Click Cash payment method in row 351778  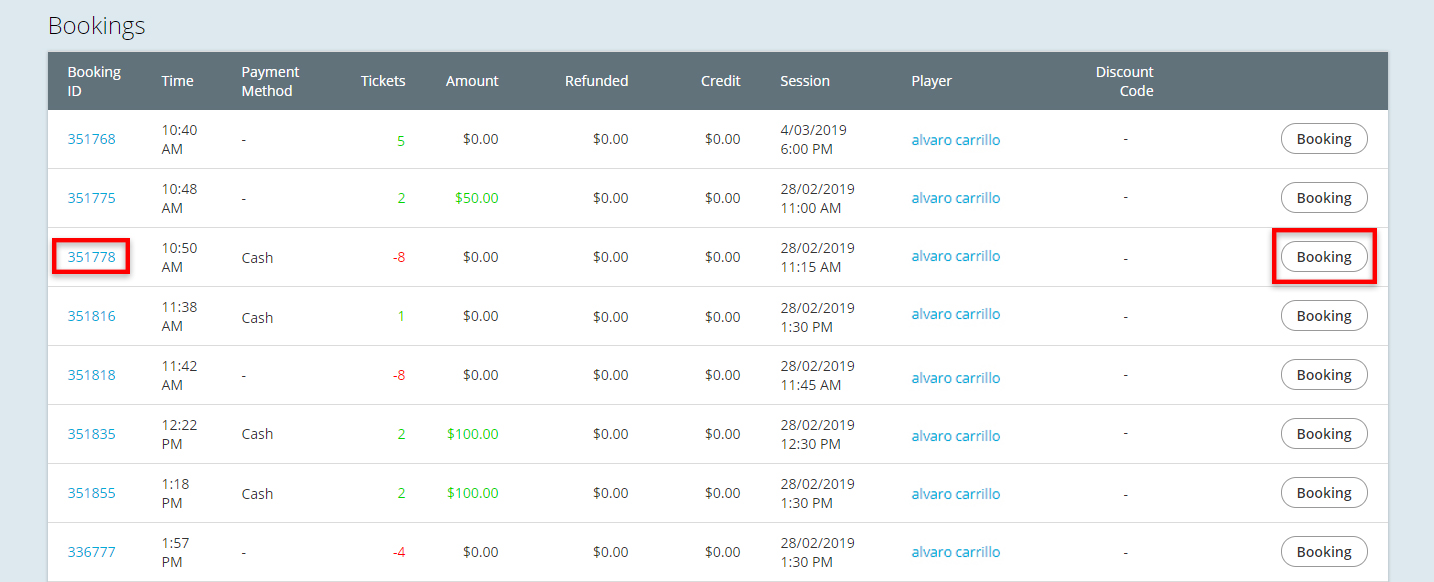point(257,258)
